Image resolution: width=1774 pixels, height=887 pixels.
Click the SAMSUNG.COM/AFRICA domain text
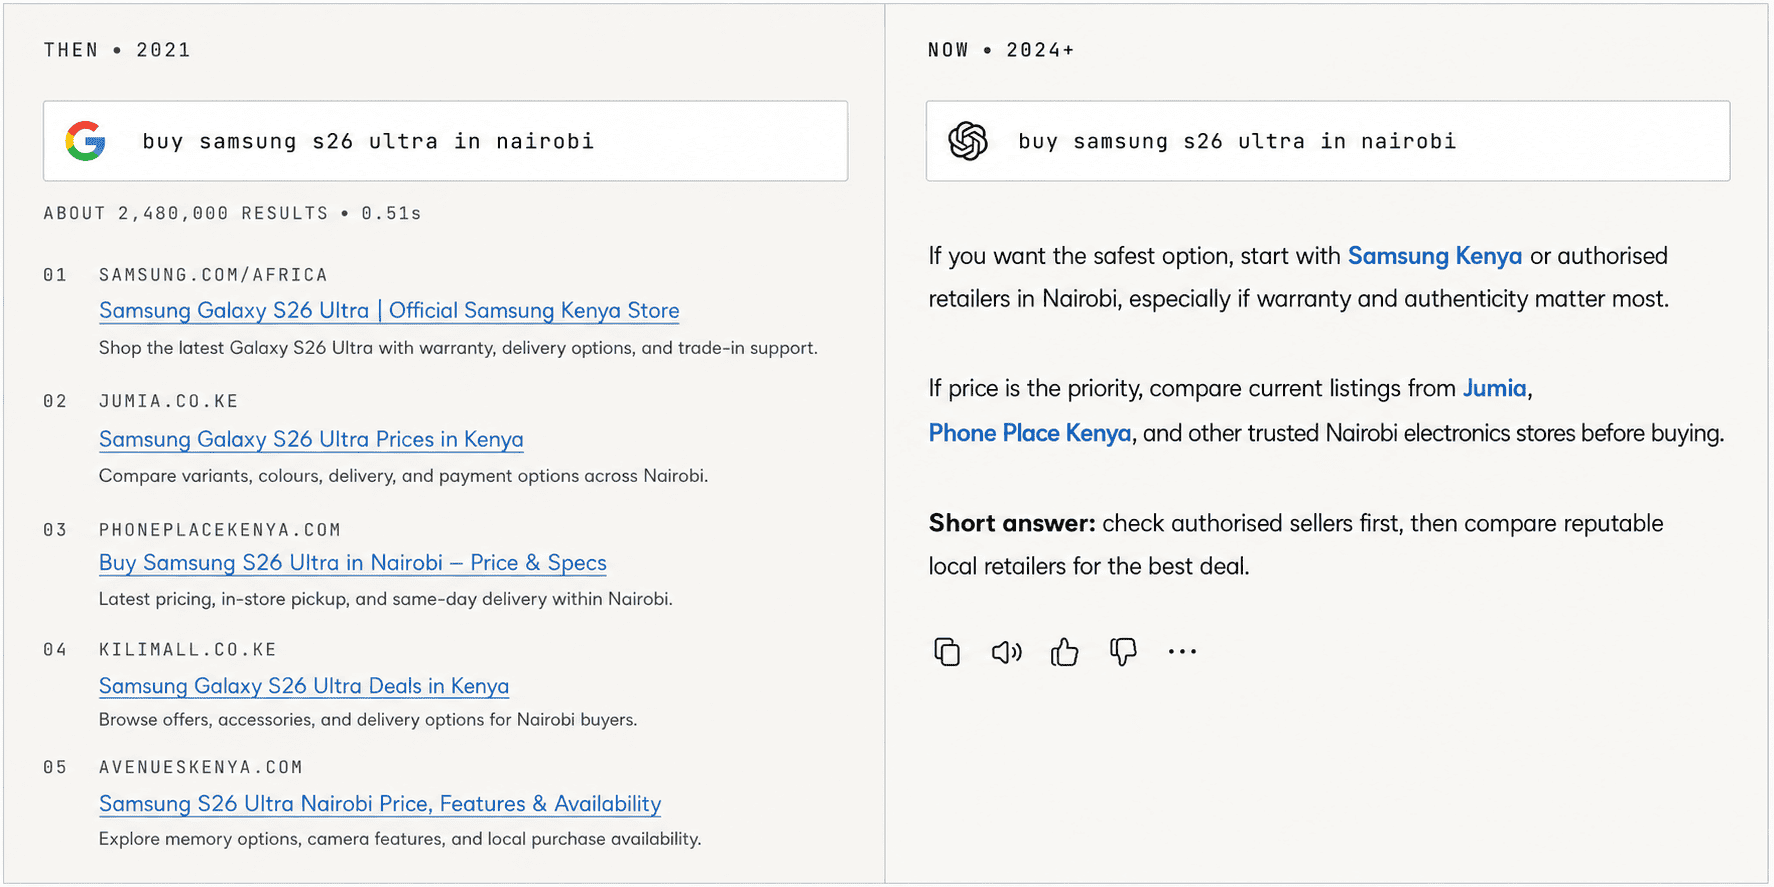[x=213, y=275]
